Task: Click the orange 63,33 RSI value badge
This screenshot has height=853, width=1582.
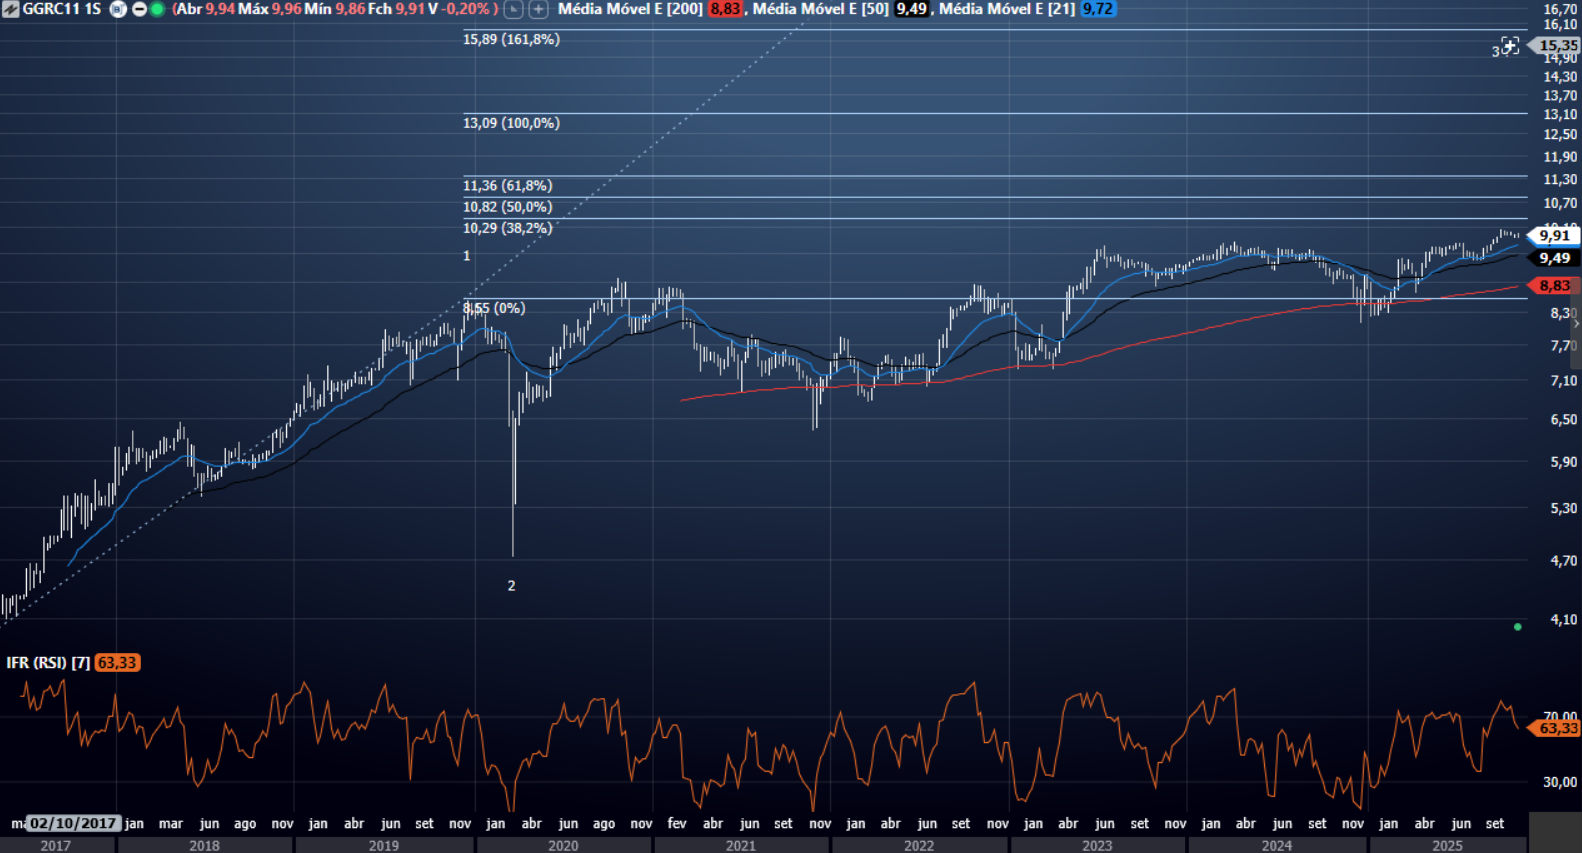Action: 117,663
